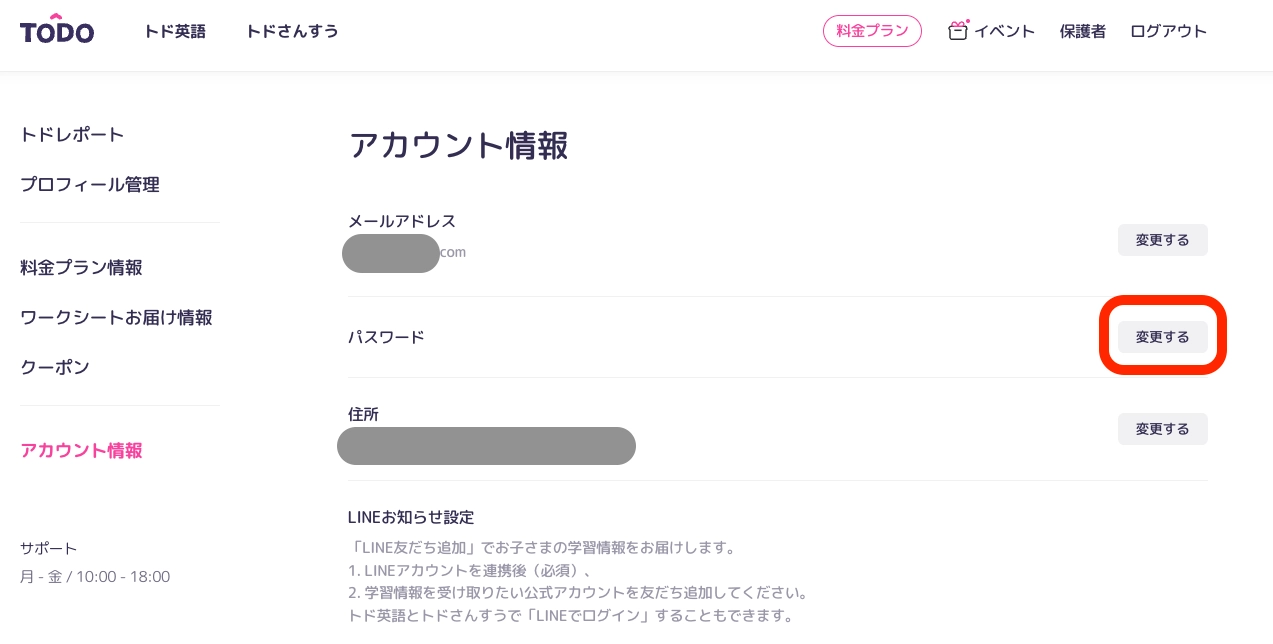Click the LINEお知らせ設定 heading
This screenshot has height=644, width=1273.
(411, 517)
